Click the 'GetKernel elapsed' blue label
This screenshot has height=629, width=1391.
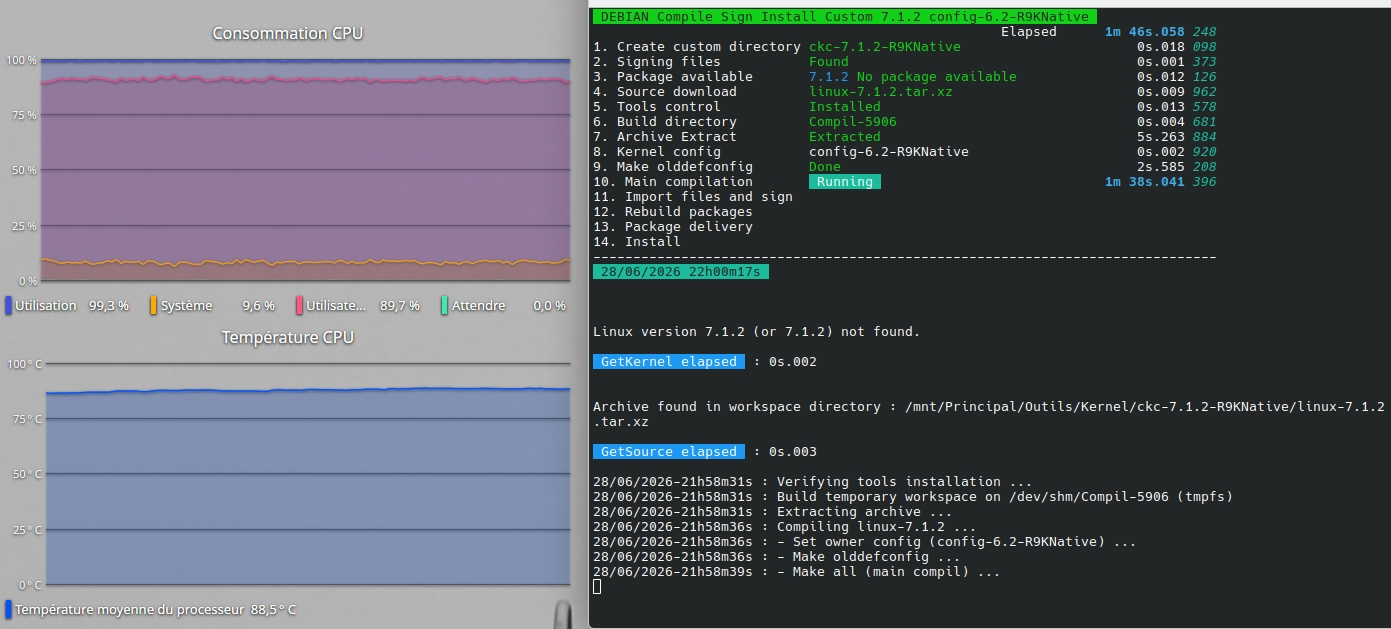[x=669, y=362]
